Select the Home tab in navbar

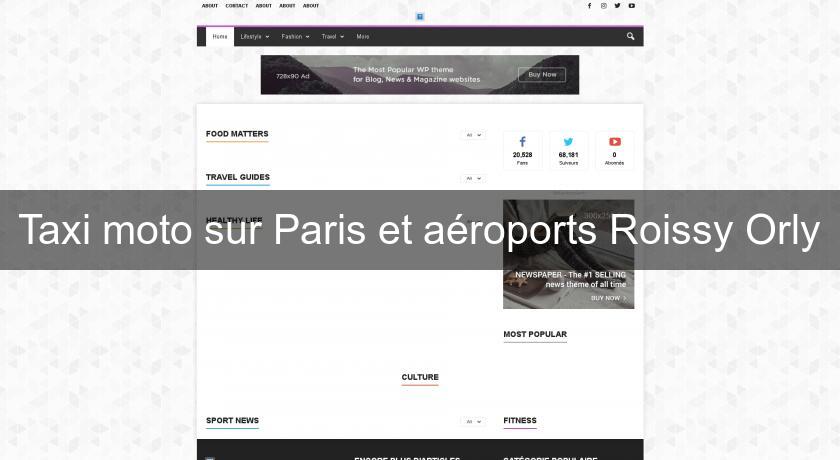pos(220,36)
